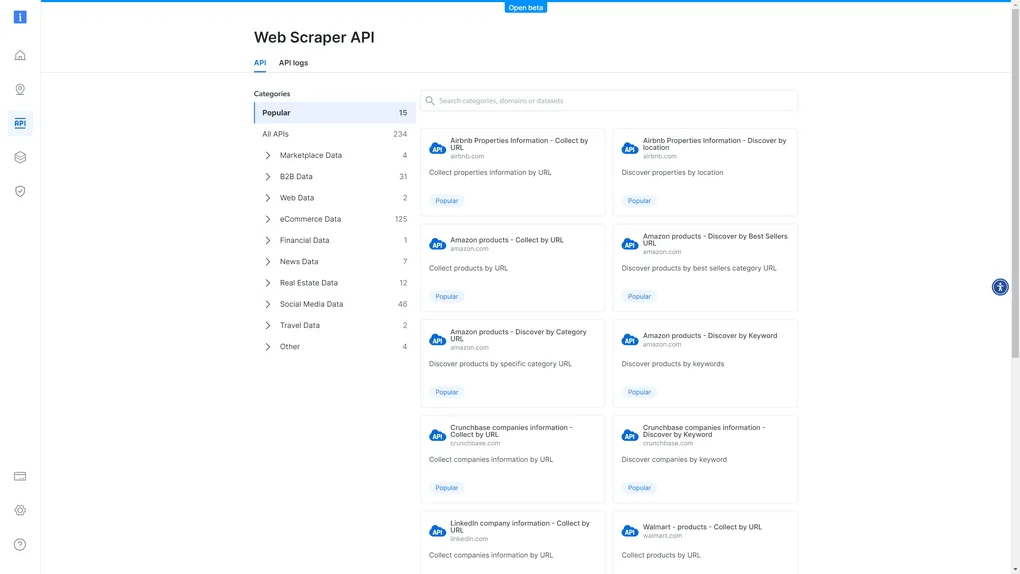This screenshot has height=574, width=1020.
Task: Click API cloud icon of Walmart products
Action: [x=630, y=531]
